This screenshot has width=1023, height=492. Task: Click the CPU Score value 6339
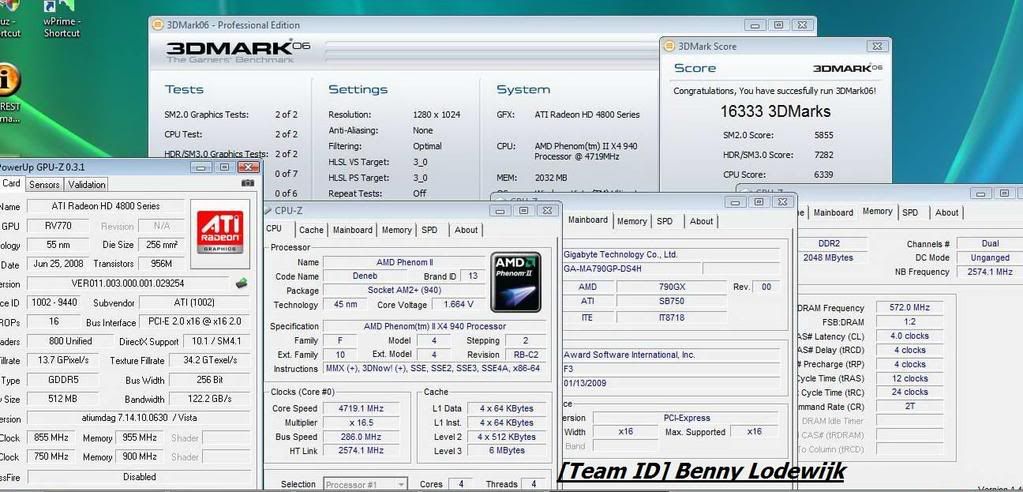[x=823, y=175]
